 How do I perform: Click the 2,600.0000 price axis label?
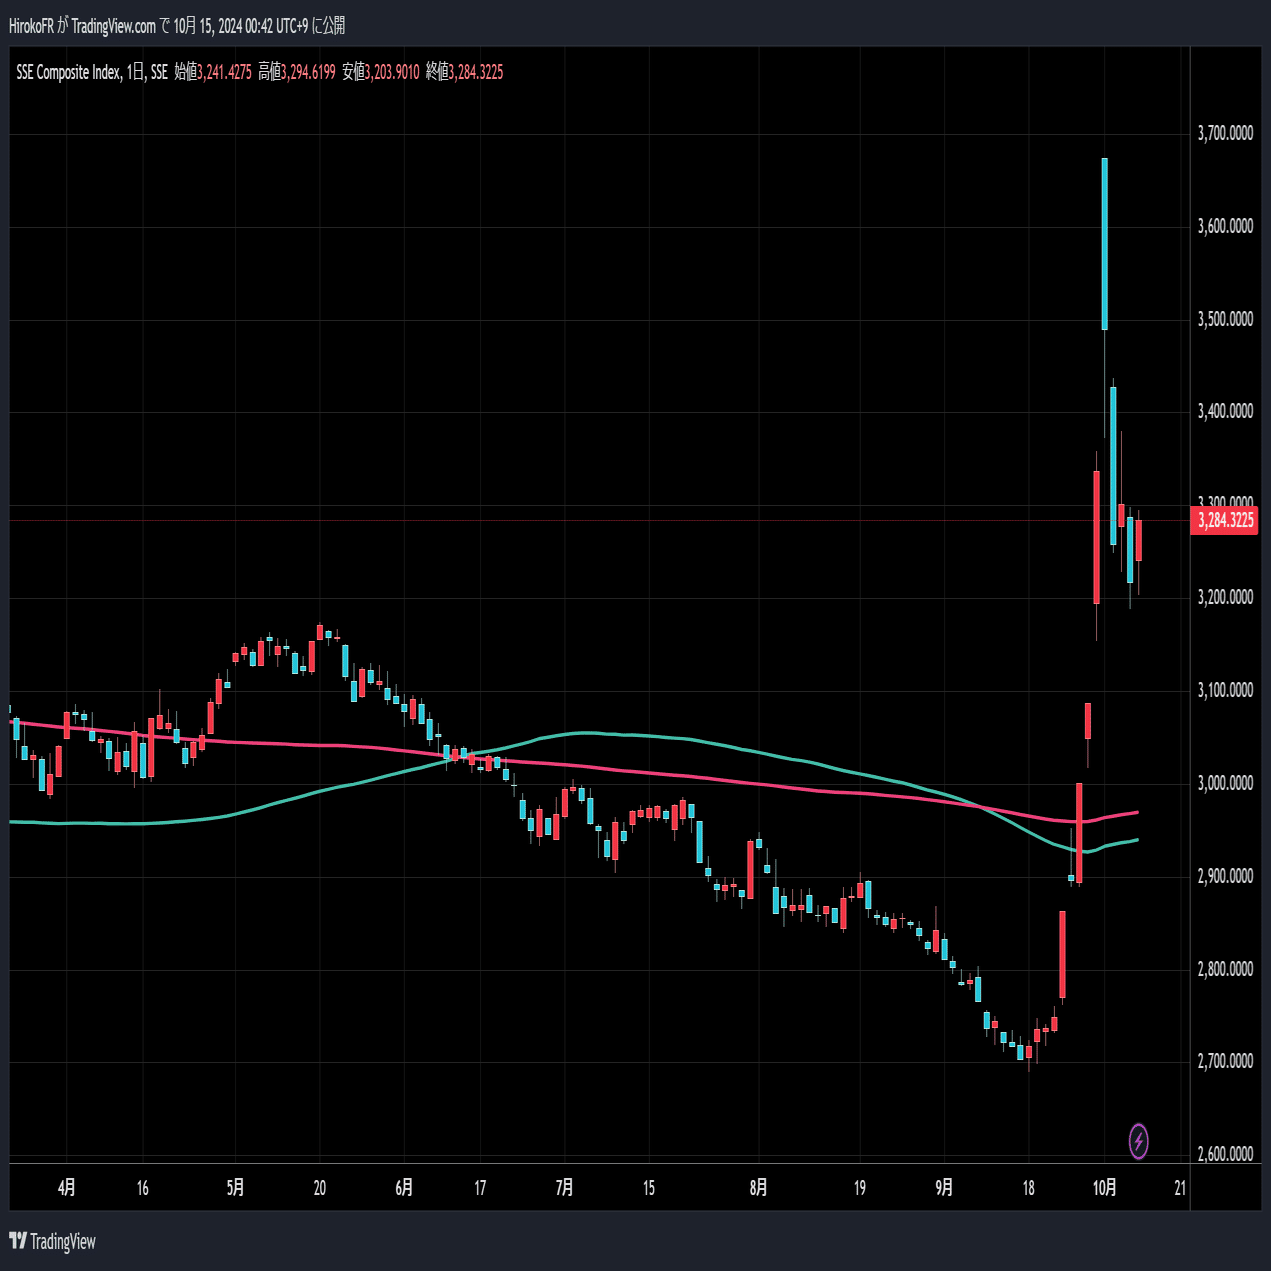click(1225, 1154)
